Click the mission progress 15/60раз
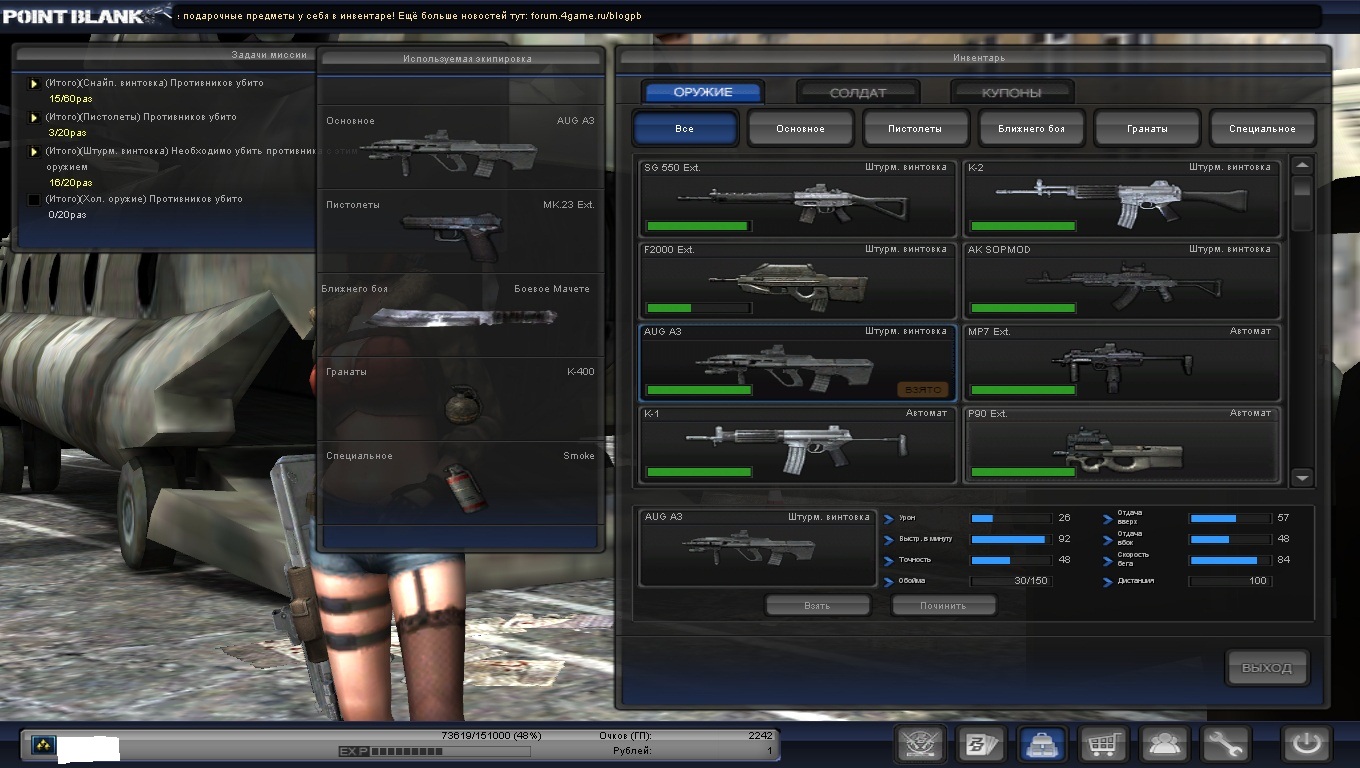This screenshot has height=768, width=1360. point(70,99)
